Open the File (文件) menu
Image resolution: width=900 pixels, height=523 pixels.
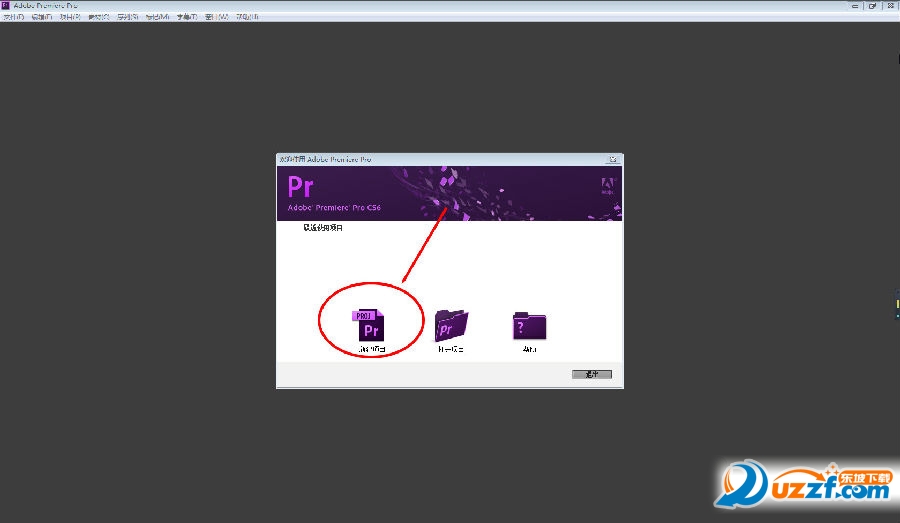point(14,17)
